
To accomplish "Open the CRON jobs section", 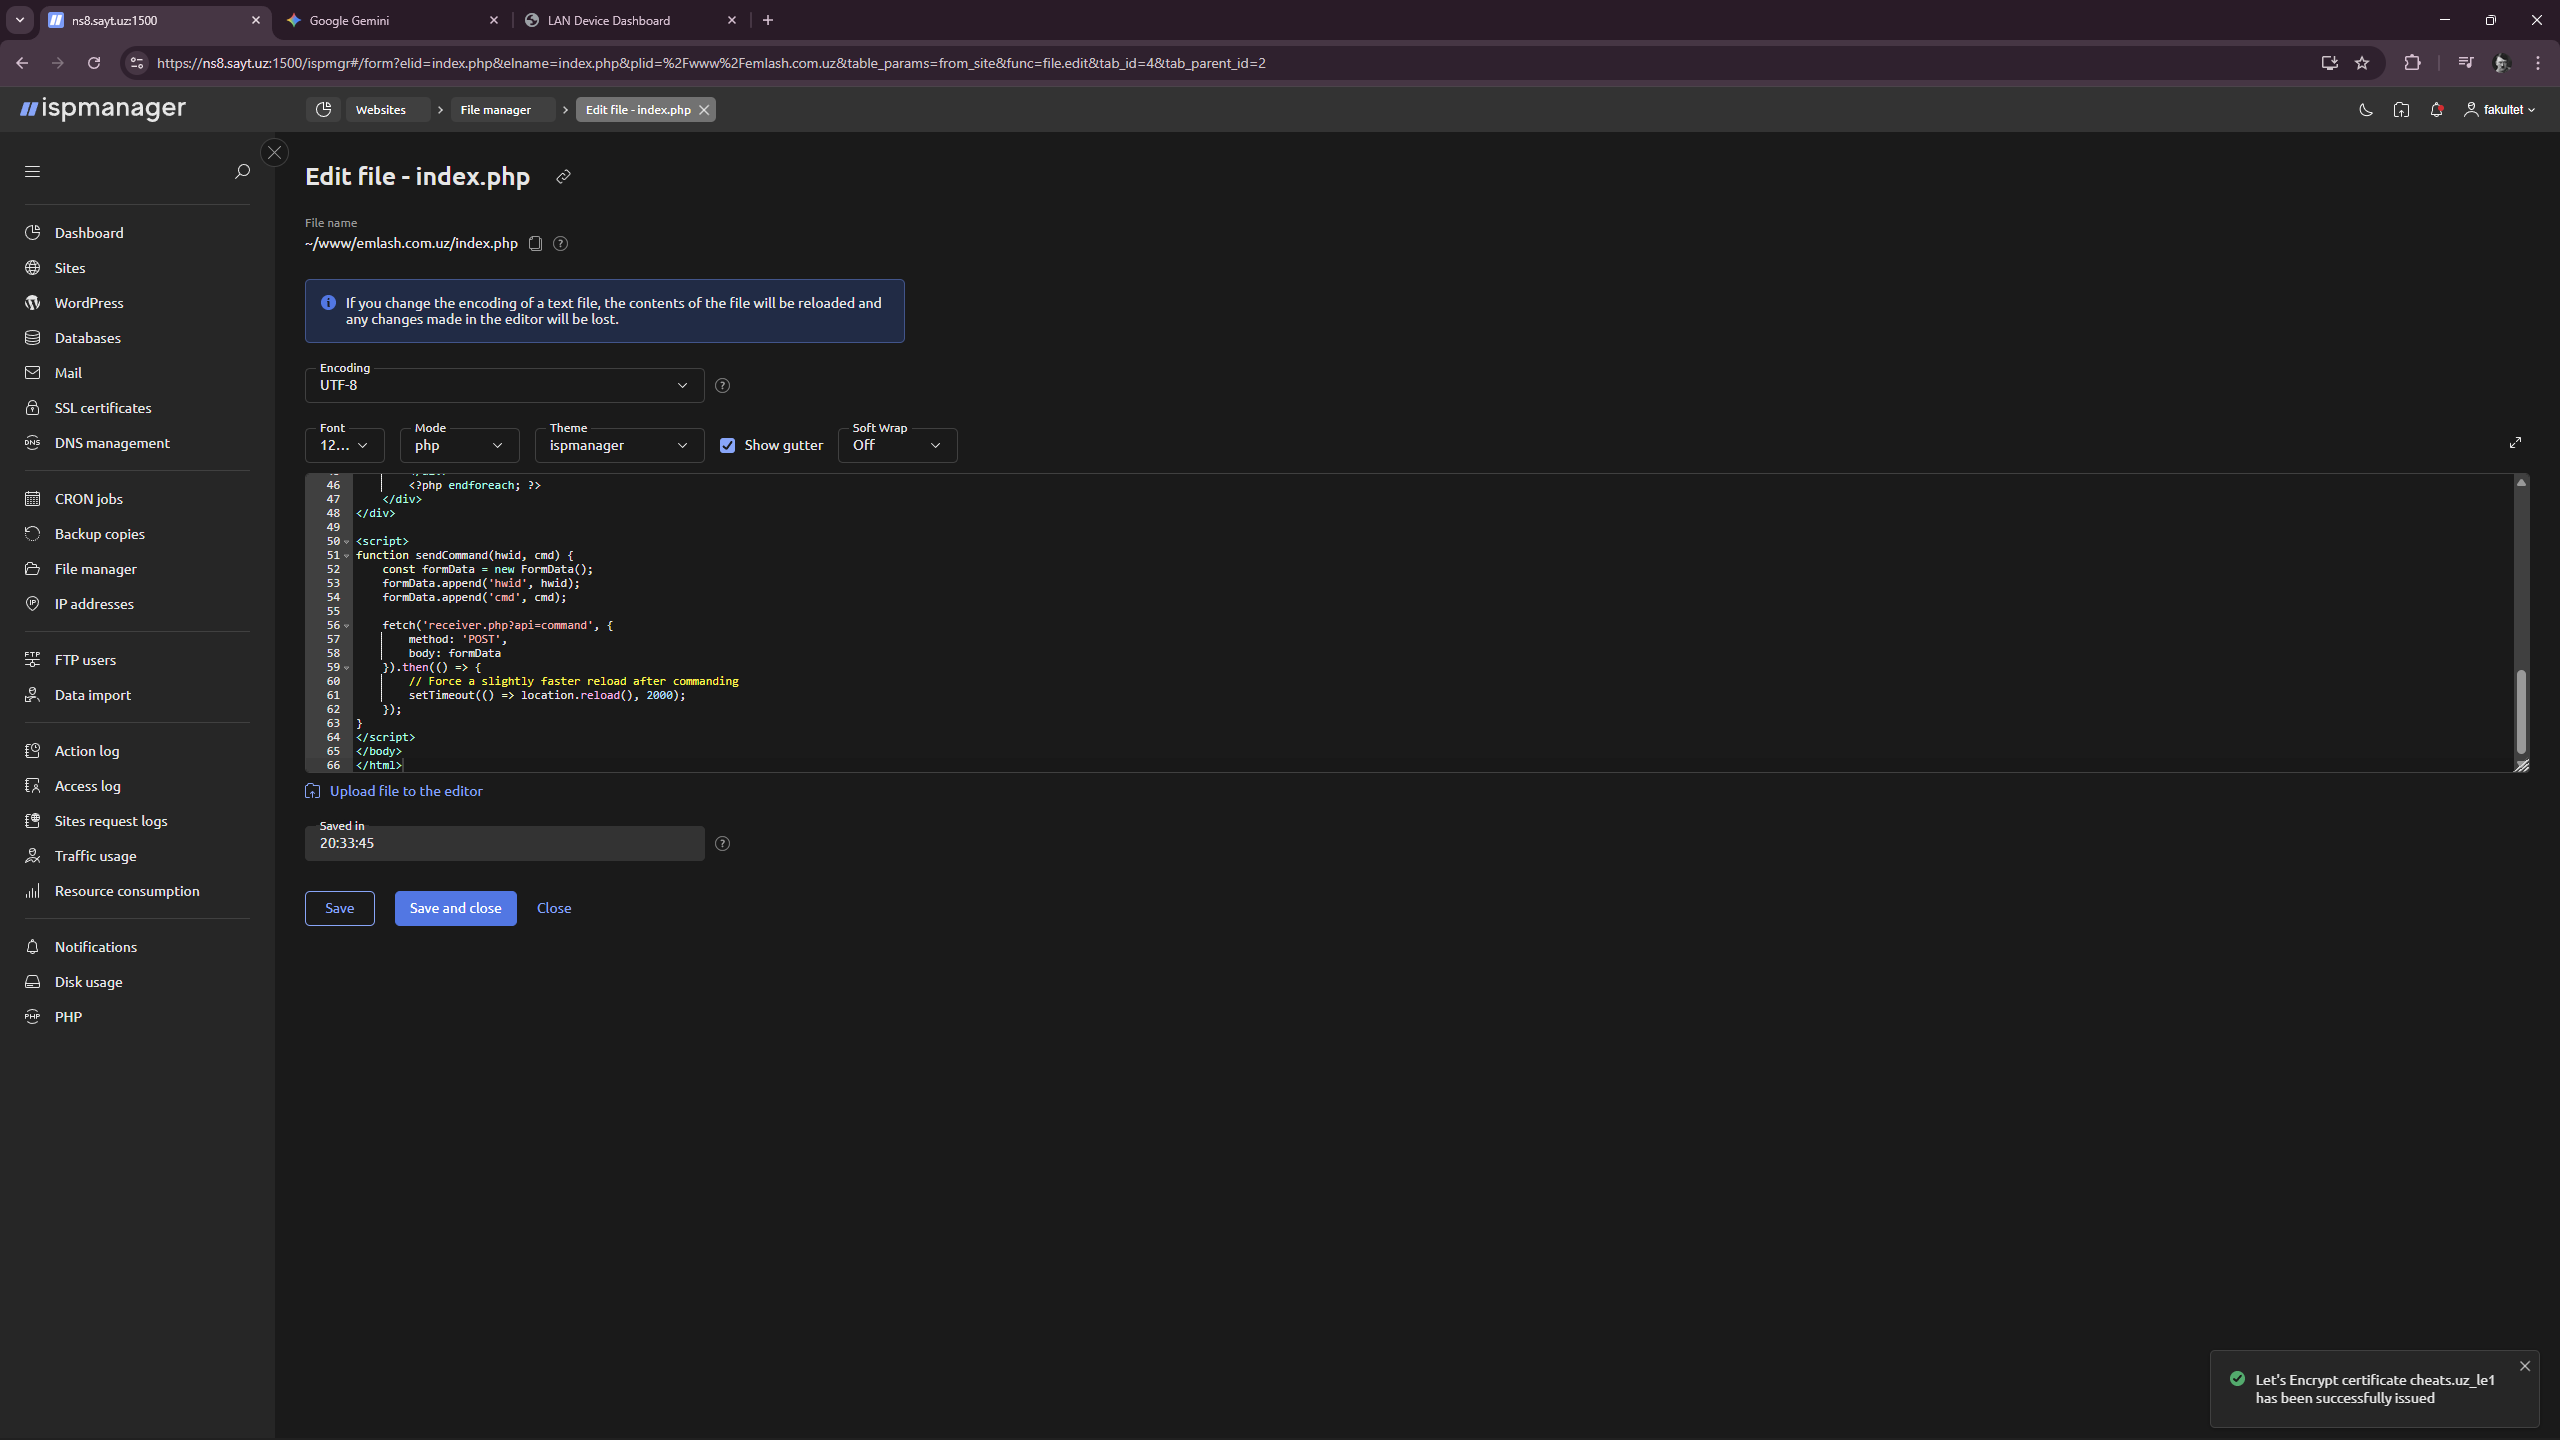I will point(89,498).
